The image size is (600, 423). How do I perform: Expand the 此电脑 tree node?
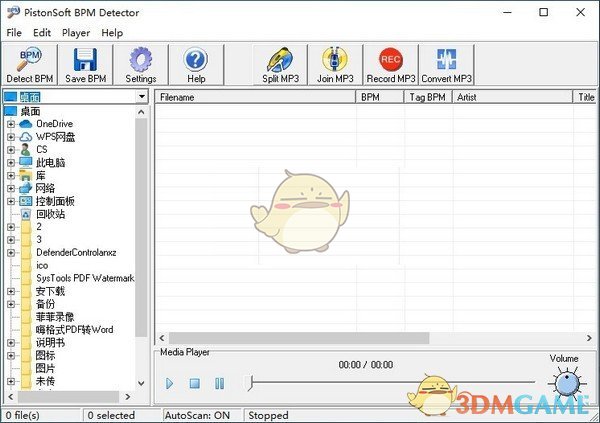11,163
